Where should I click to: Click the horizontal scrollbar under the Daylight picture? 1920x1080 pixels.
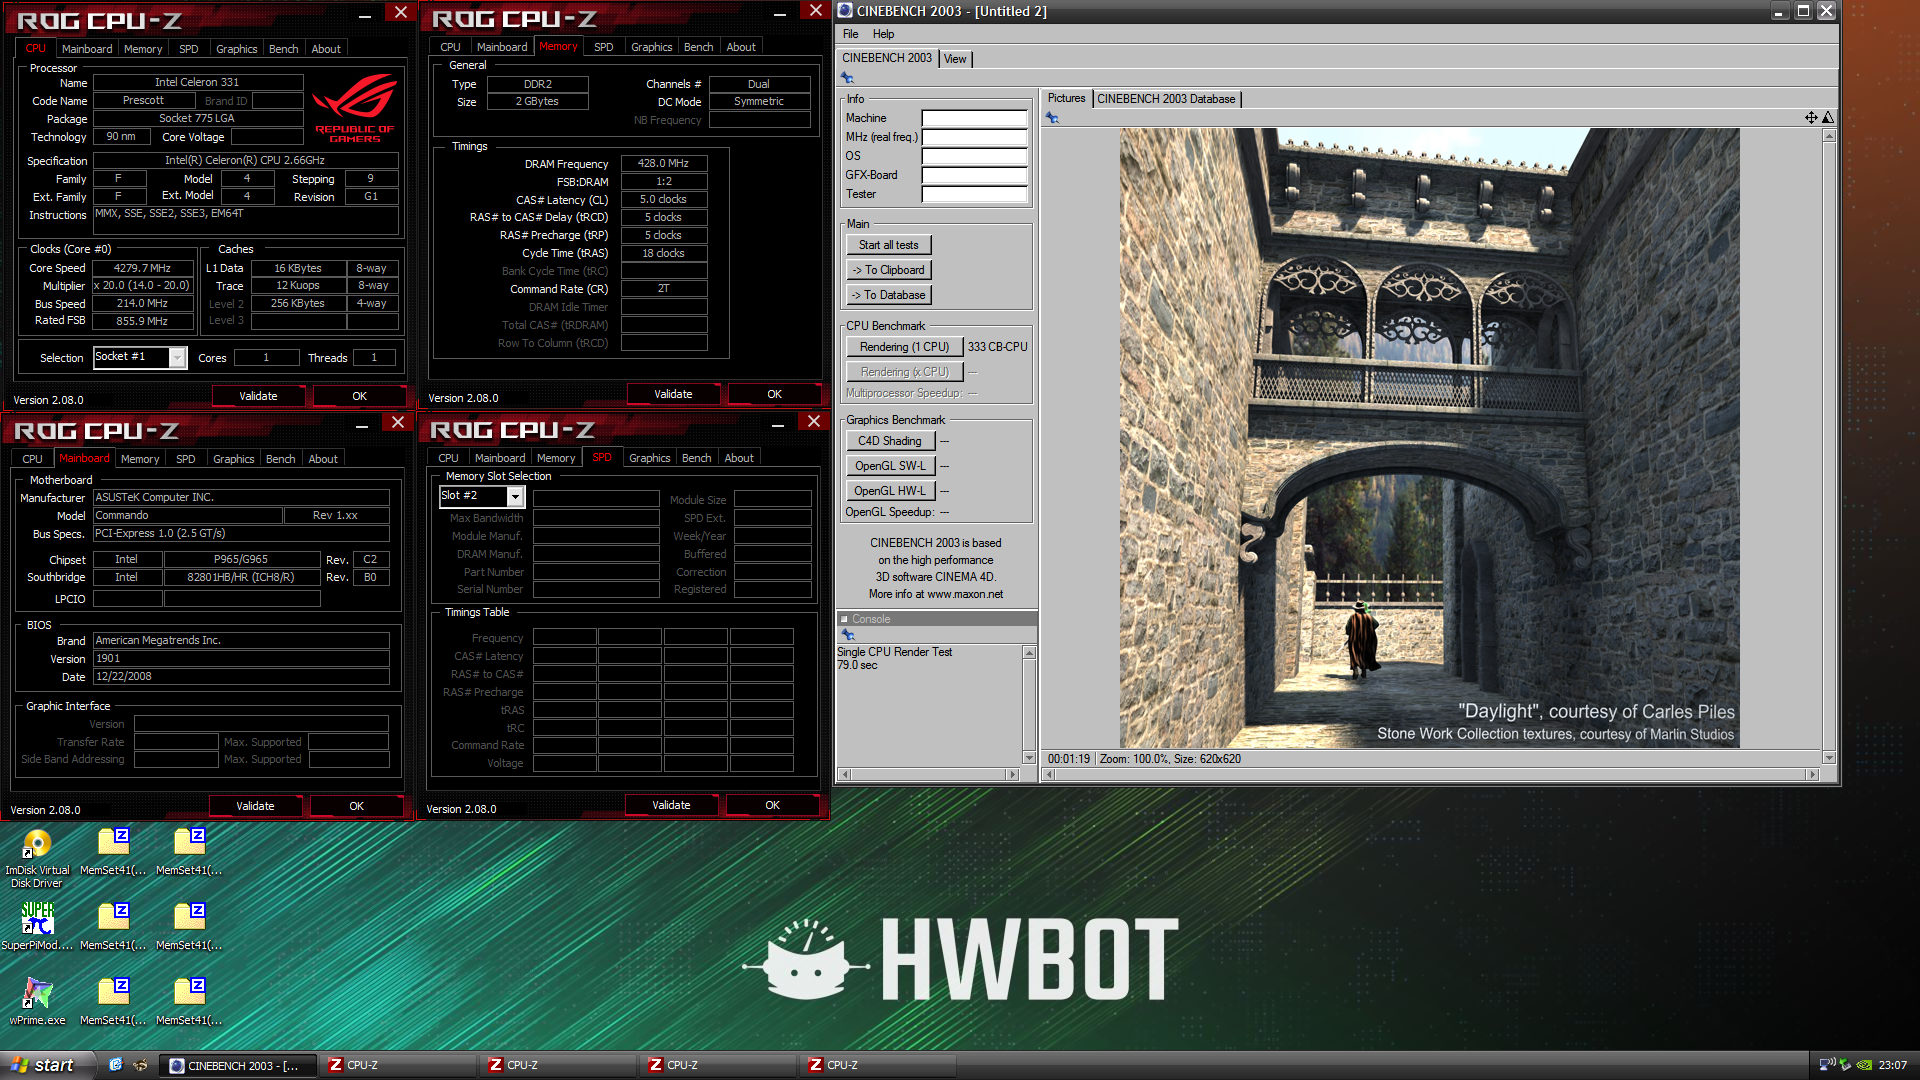1431,775
